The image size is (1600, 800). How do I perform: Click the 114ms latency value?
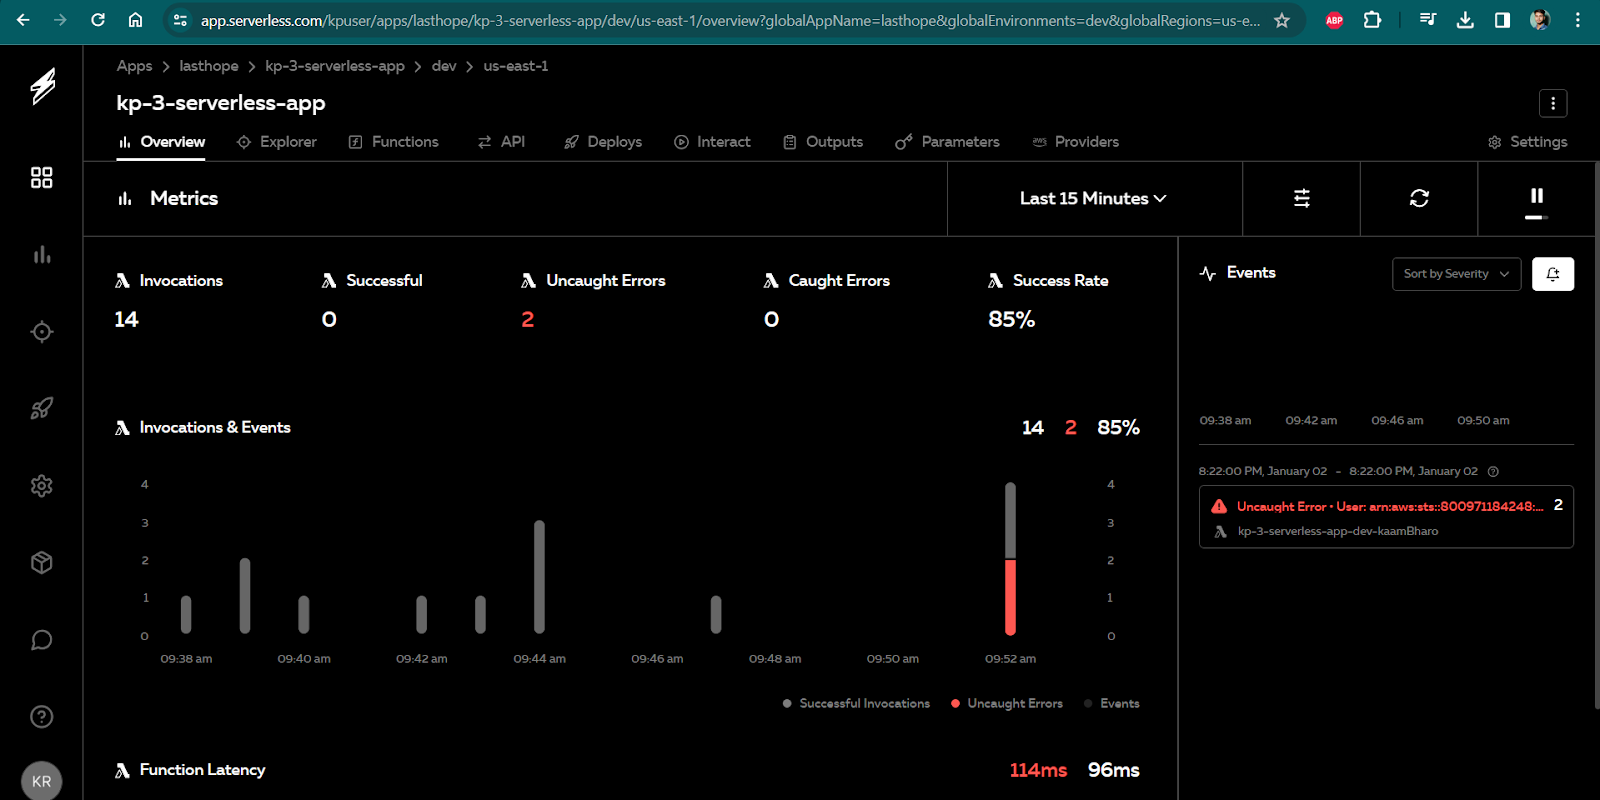point(1038,770)
